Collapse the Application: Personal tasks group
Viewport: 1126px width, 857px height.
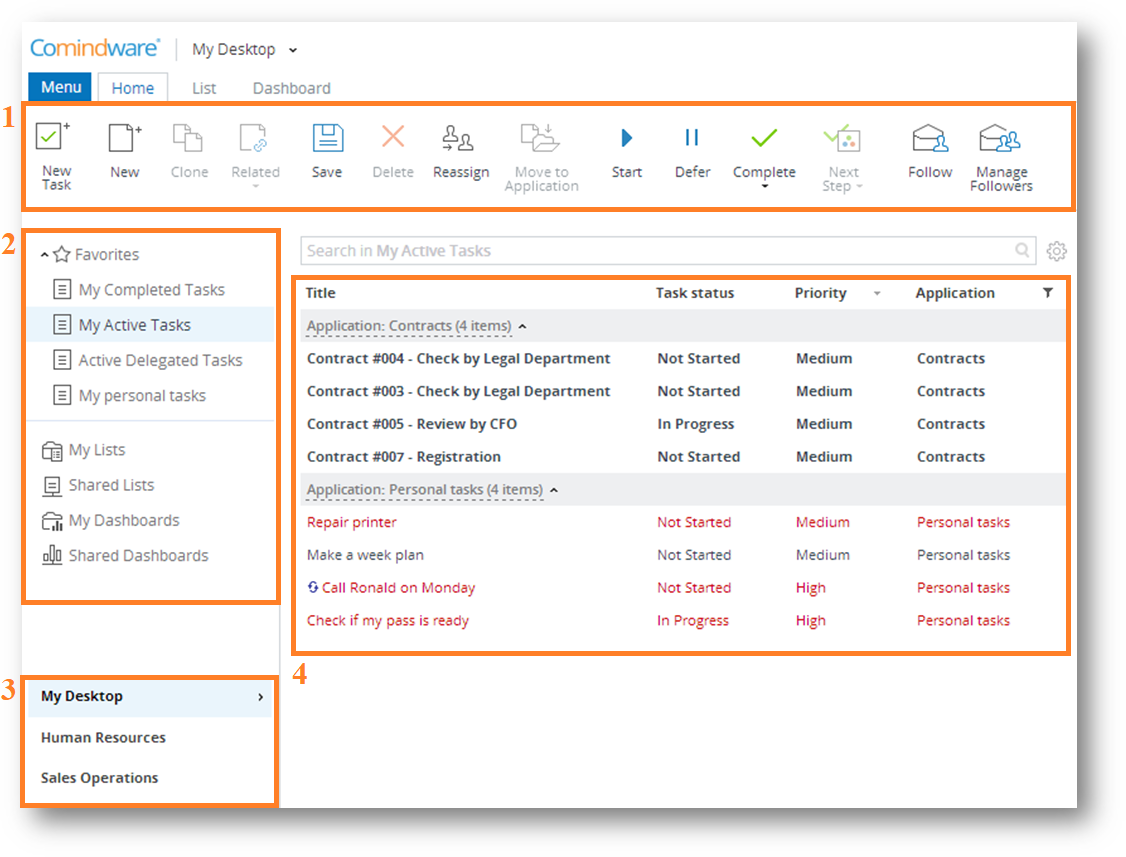[555, 490]
